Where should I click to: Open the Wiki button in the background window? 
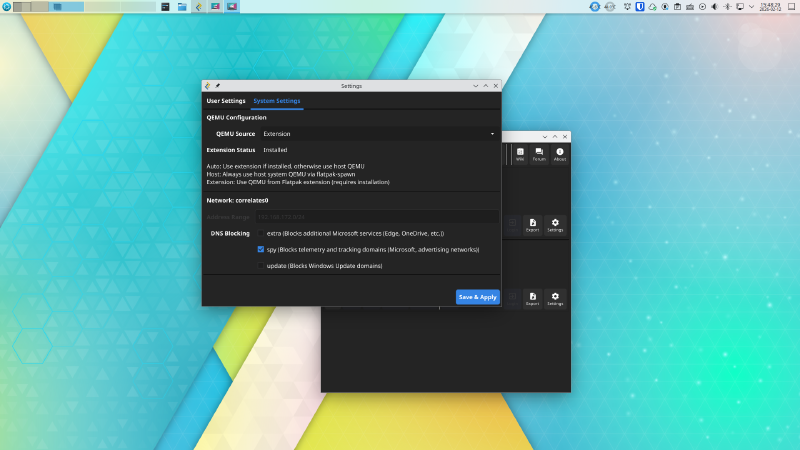click(x=520, y=155)
